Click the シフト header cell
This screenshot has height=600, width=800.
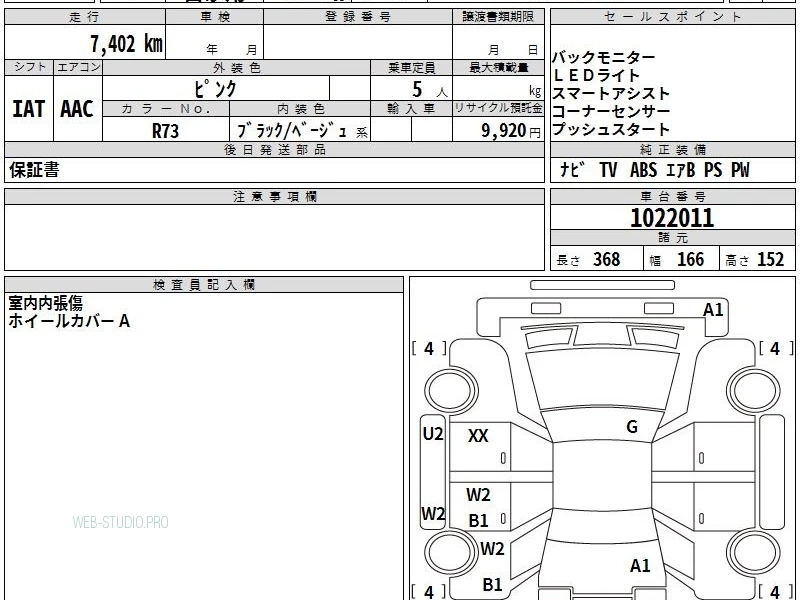(29, 67)
